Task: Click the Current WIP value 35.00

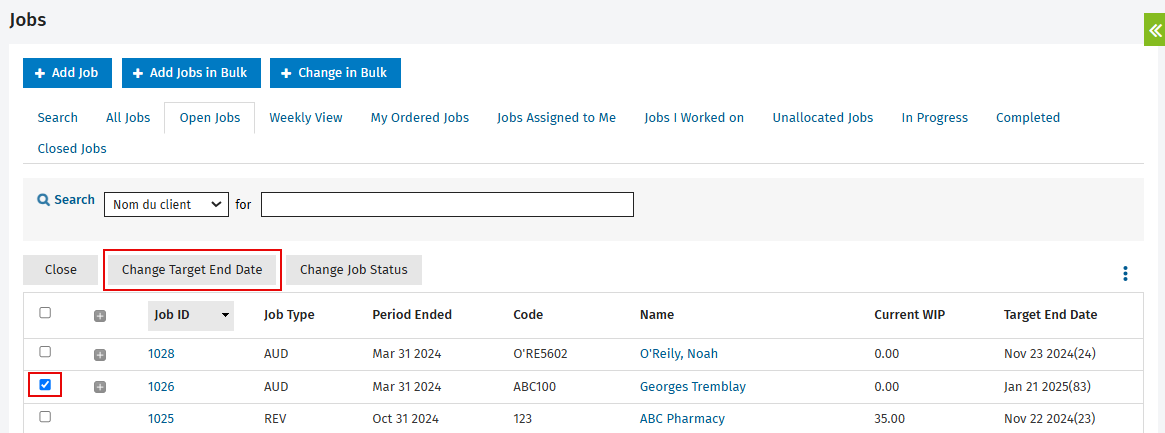Action: [889, 418]
